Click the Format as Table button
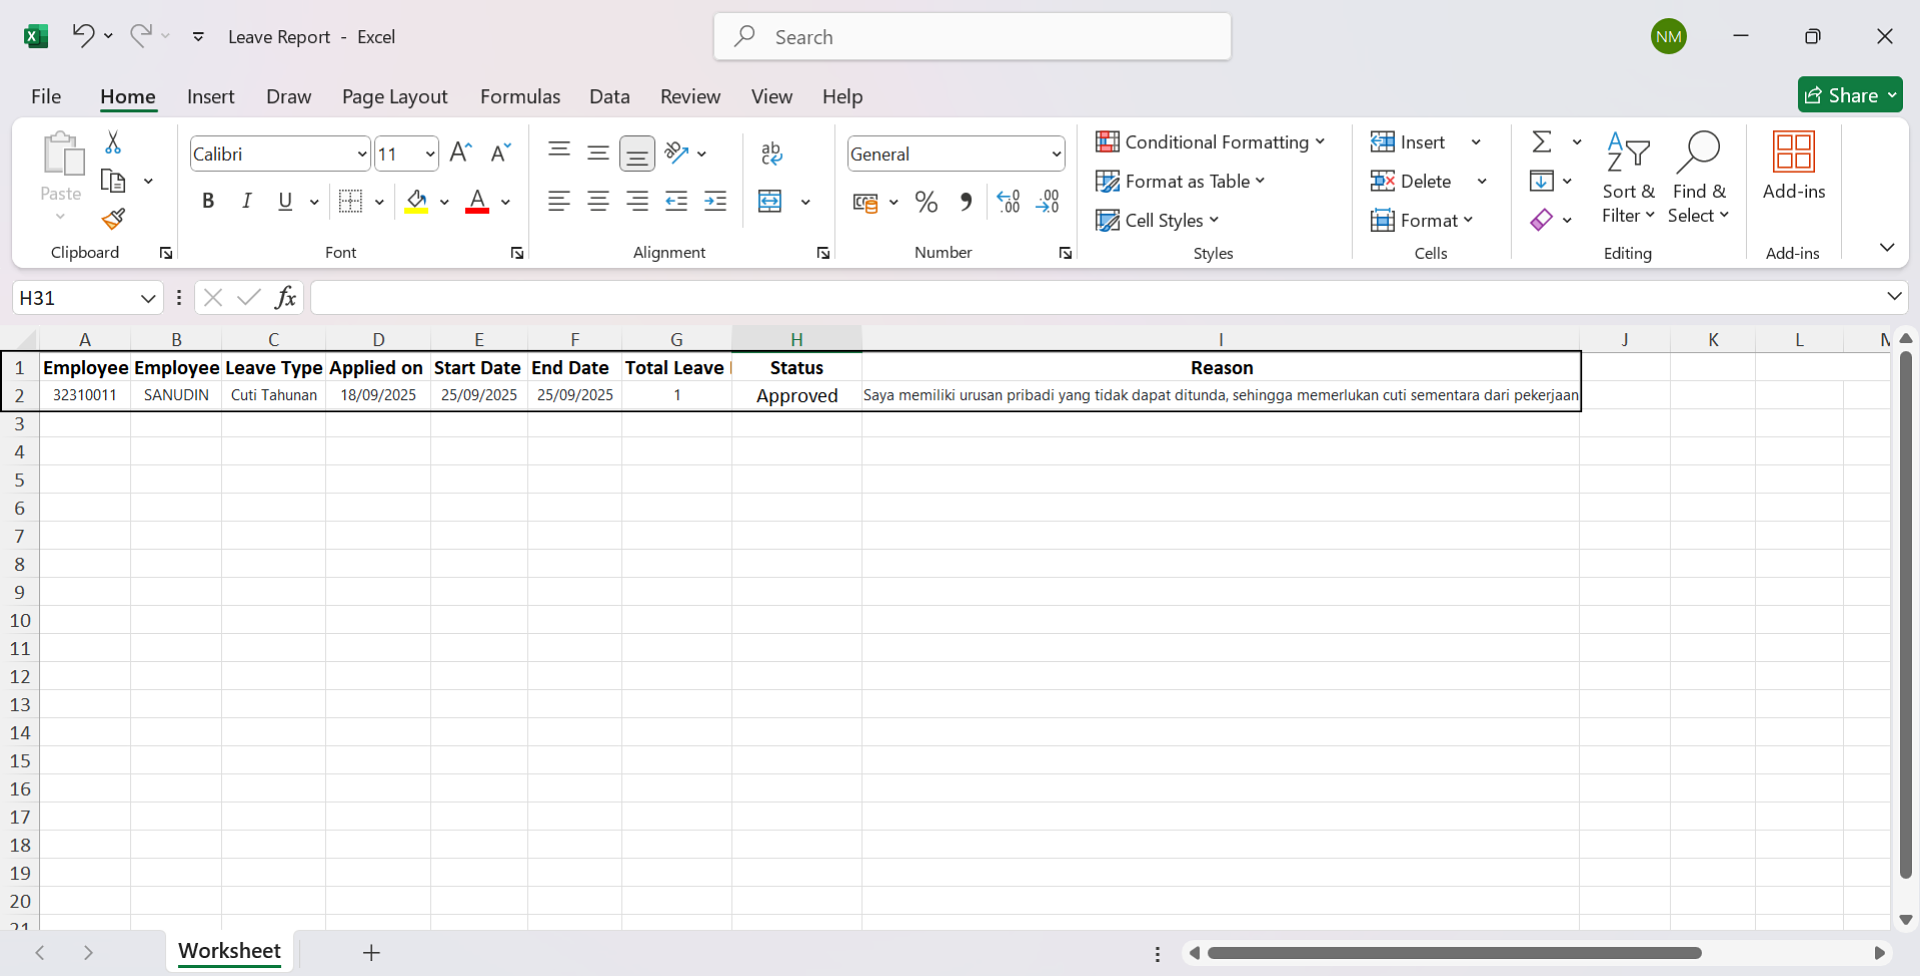The width and height of the screenshot is (1920, 976). [x=1180, y=181]
